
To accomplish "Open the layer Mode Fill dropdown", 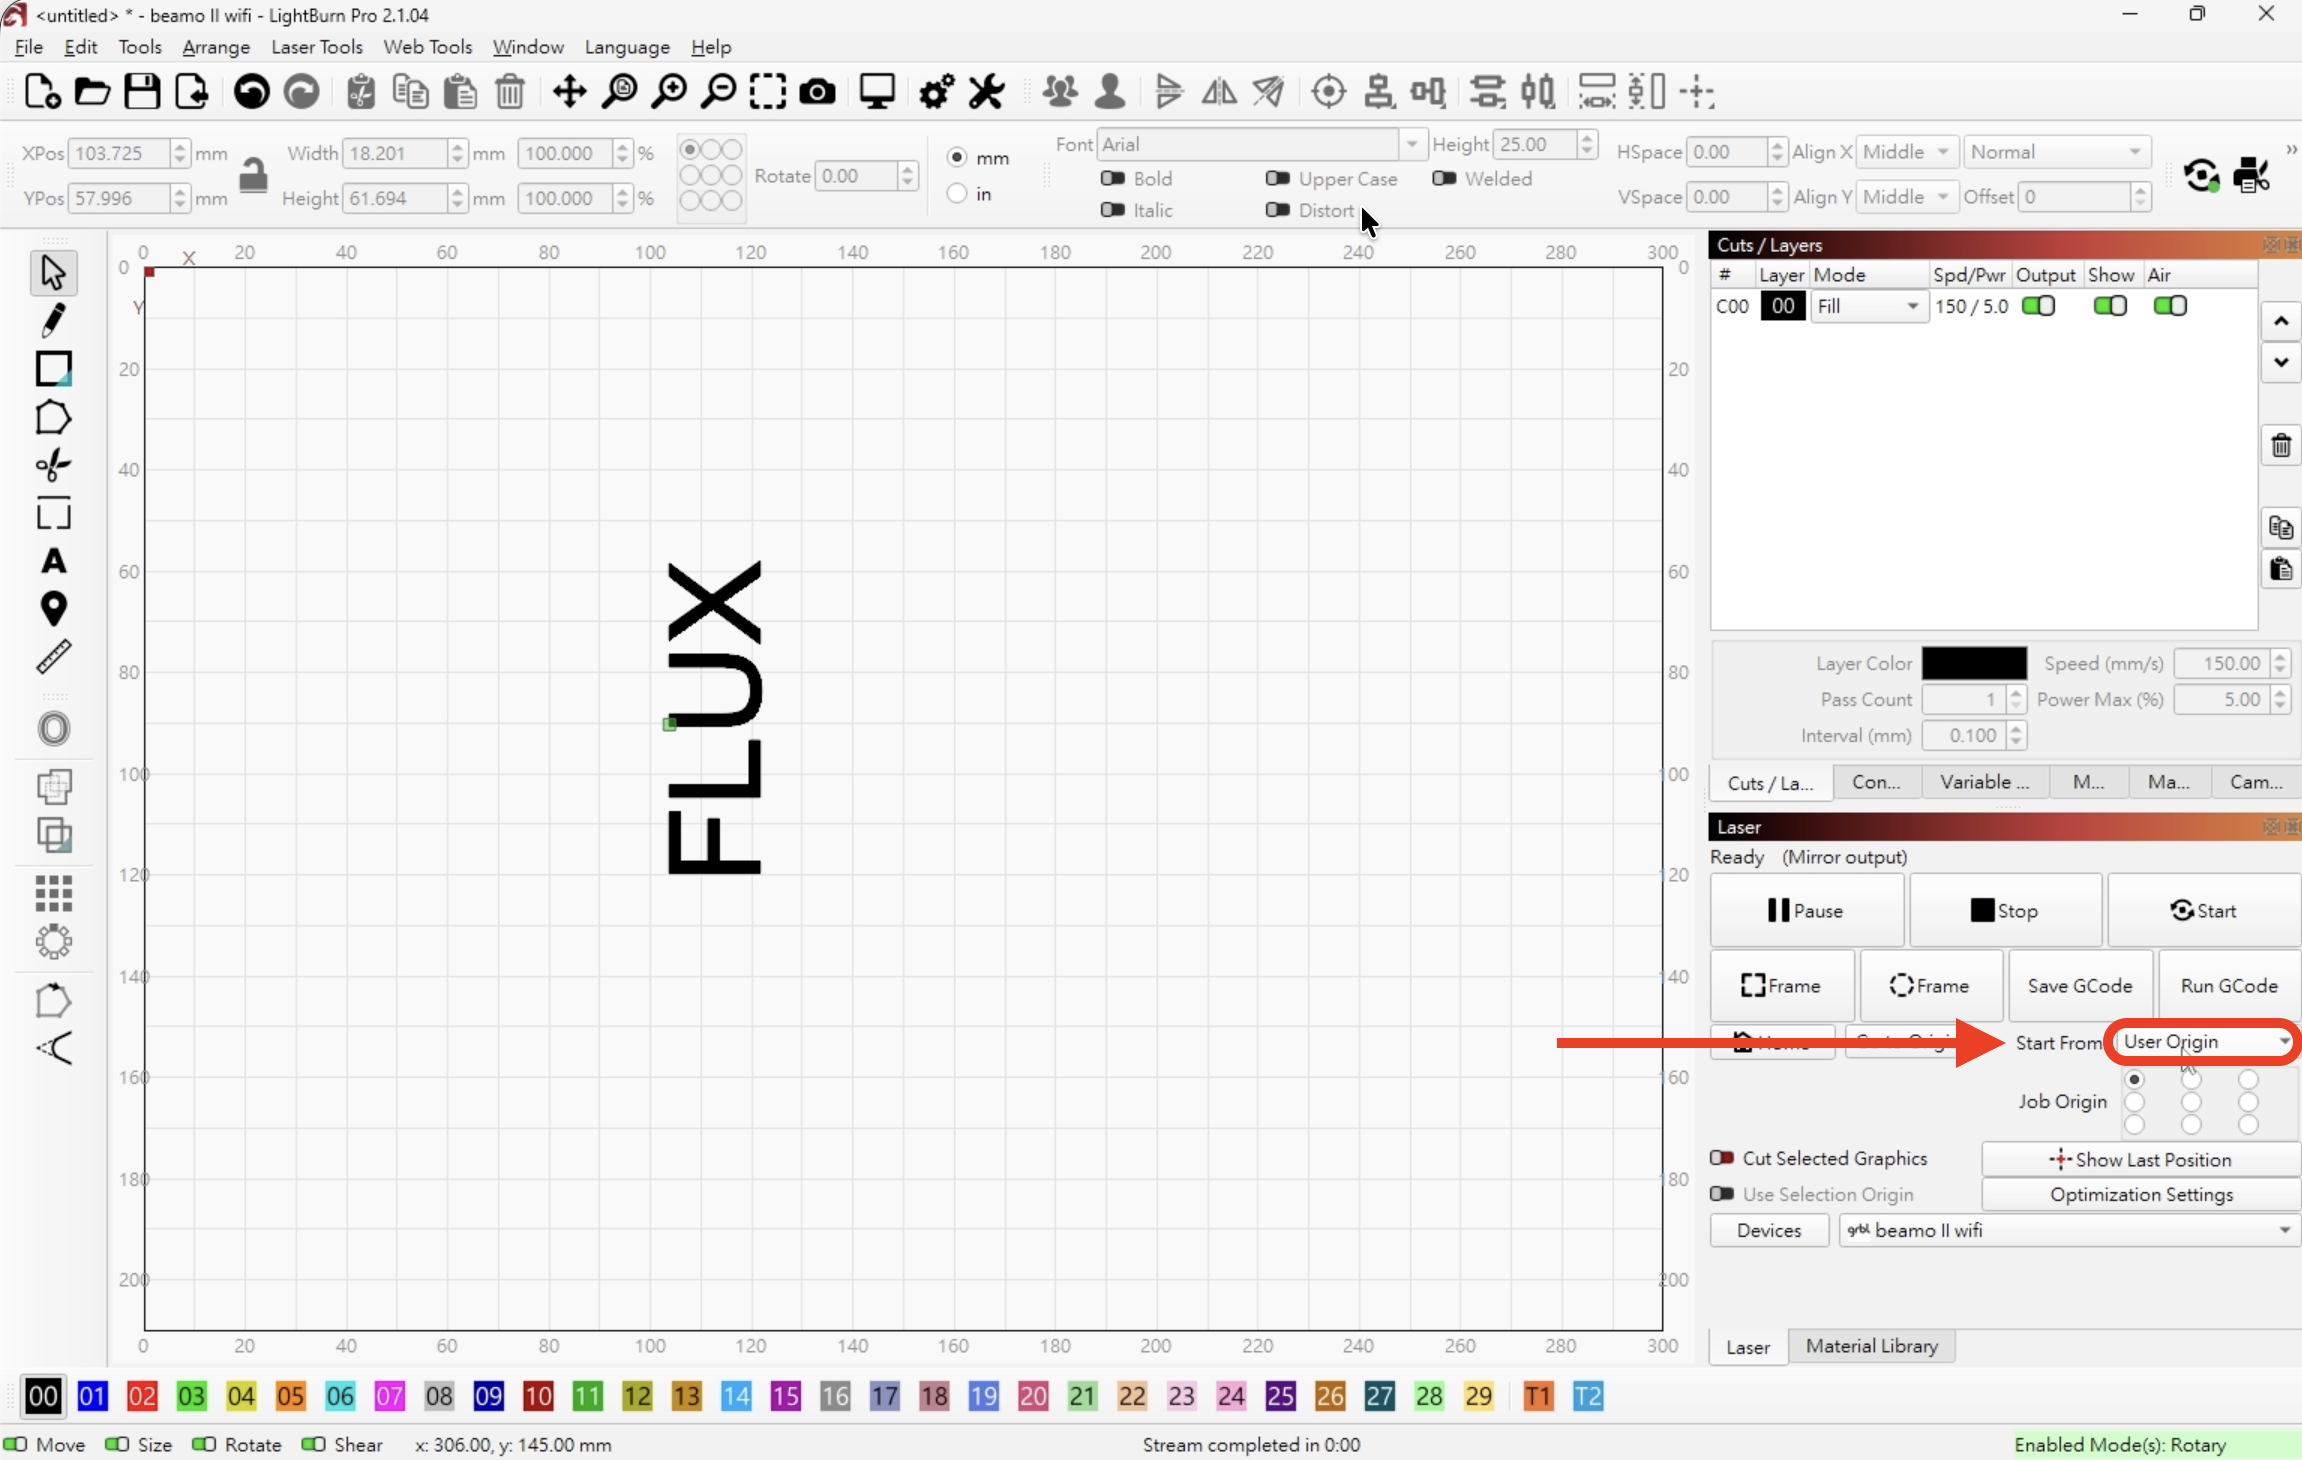I will pyautogui.click(x=1868, y=306).
